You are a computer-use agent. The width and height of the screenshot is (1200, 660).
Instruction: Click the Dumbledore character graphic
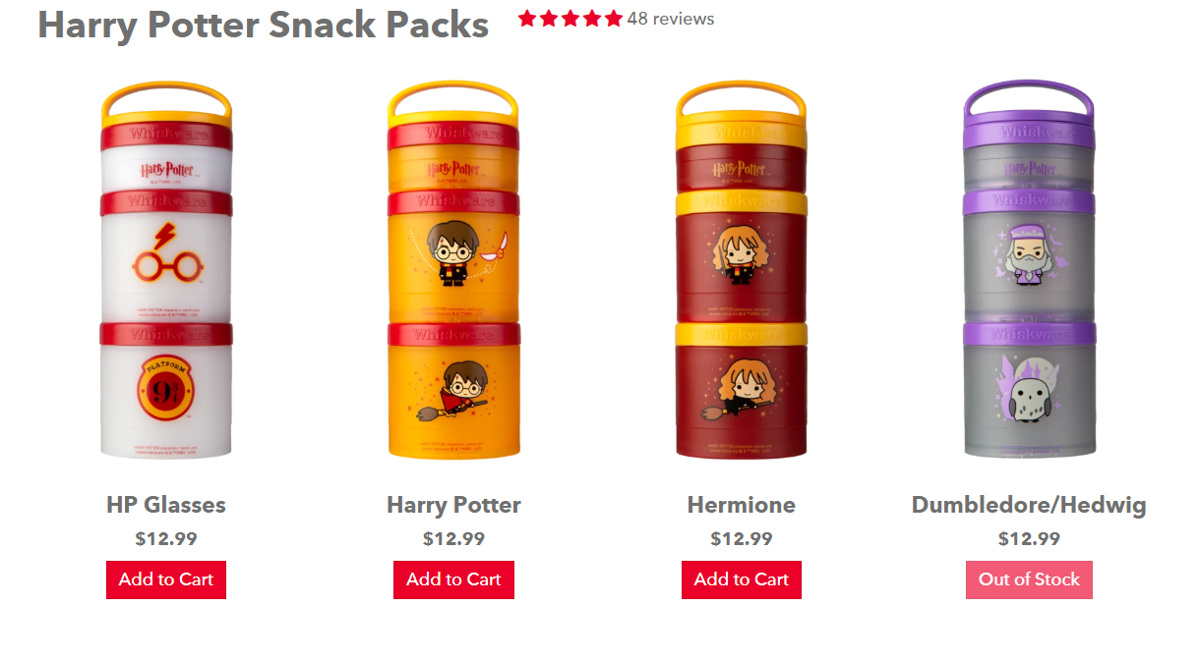1030,256
